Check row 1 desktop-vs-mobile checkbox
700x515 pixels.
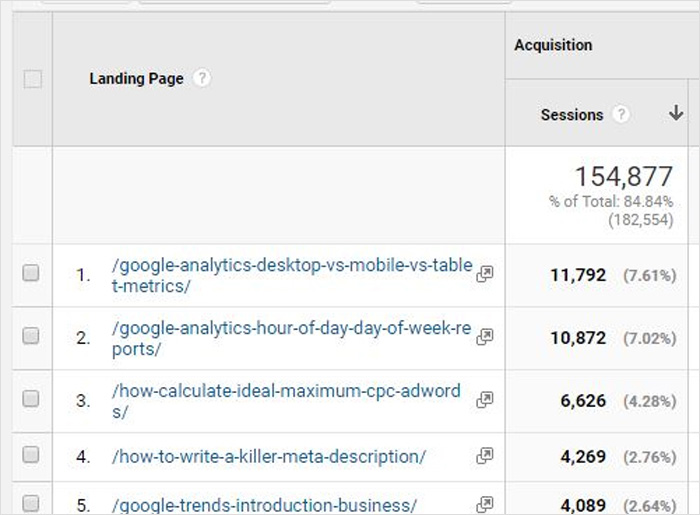(31, 273)
